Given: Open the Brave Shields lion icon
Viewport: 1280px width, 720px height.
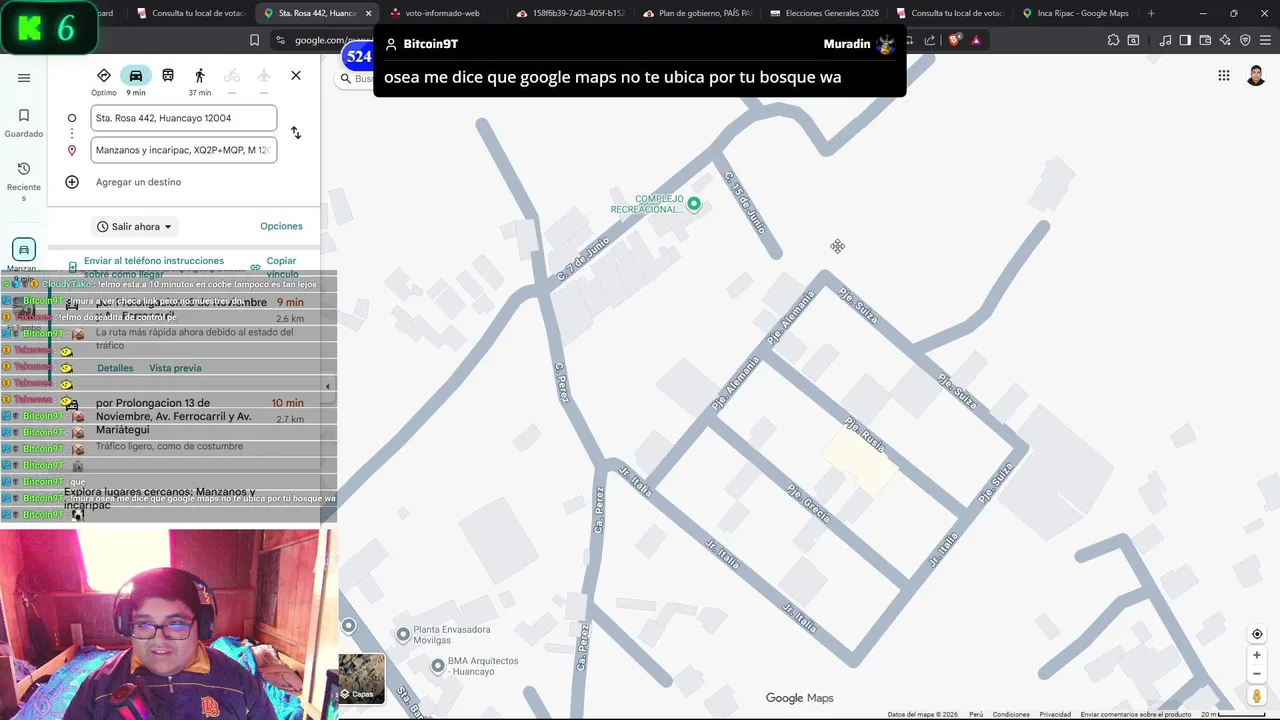Looking at the screenshot, I should pos(955,40).
